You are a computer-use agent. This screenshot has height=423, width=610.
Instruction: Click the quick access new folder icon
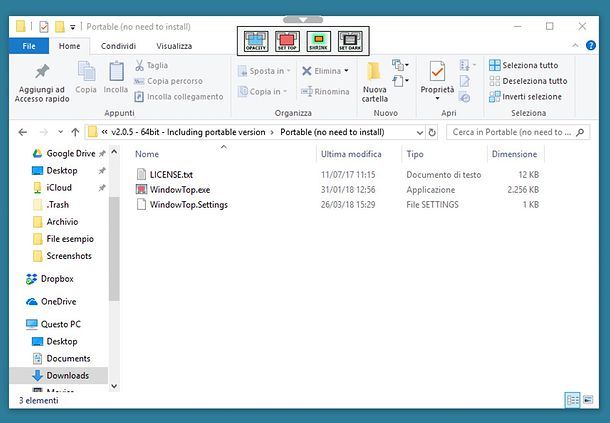pyautogui.click(x=60, y=27)
